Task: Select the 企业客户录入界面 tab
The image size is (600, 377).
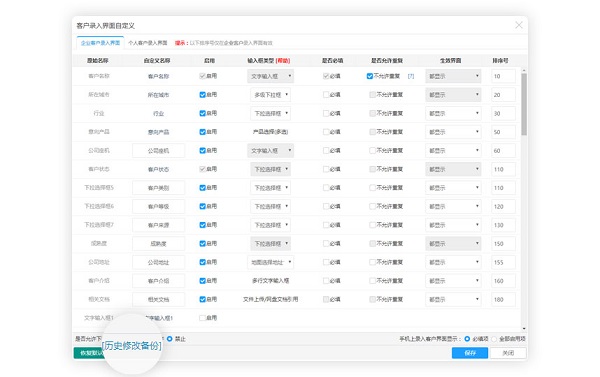Action: 100,43
